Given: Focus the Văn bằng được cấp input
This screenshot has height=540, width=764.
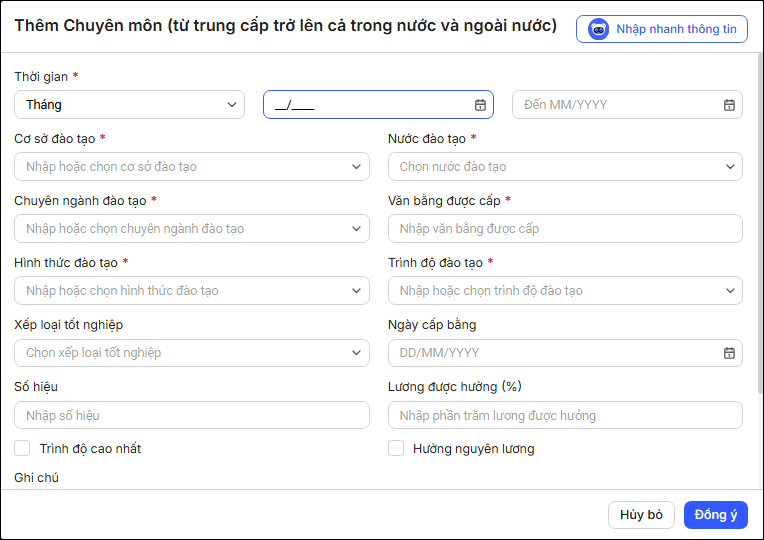Looking at the screenshot, I should coord(565,229).
